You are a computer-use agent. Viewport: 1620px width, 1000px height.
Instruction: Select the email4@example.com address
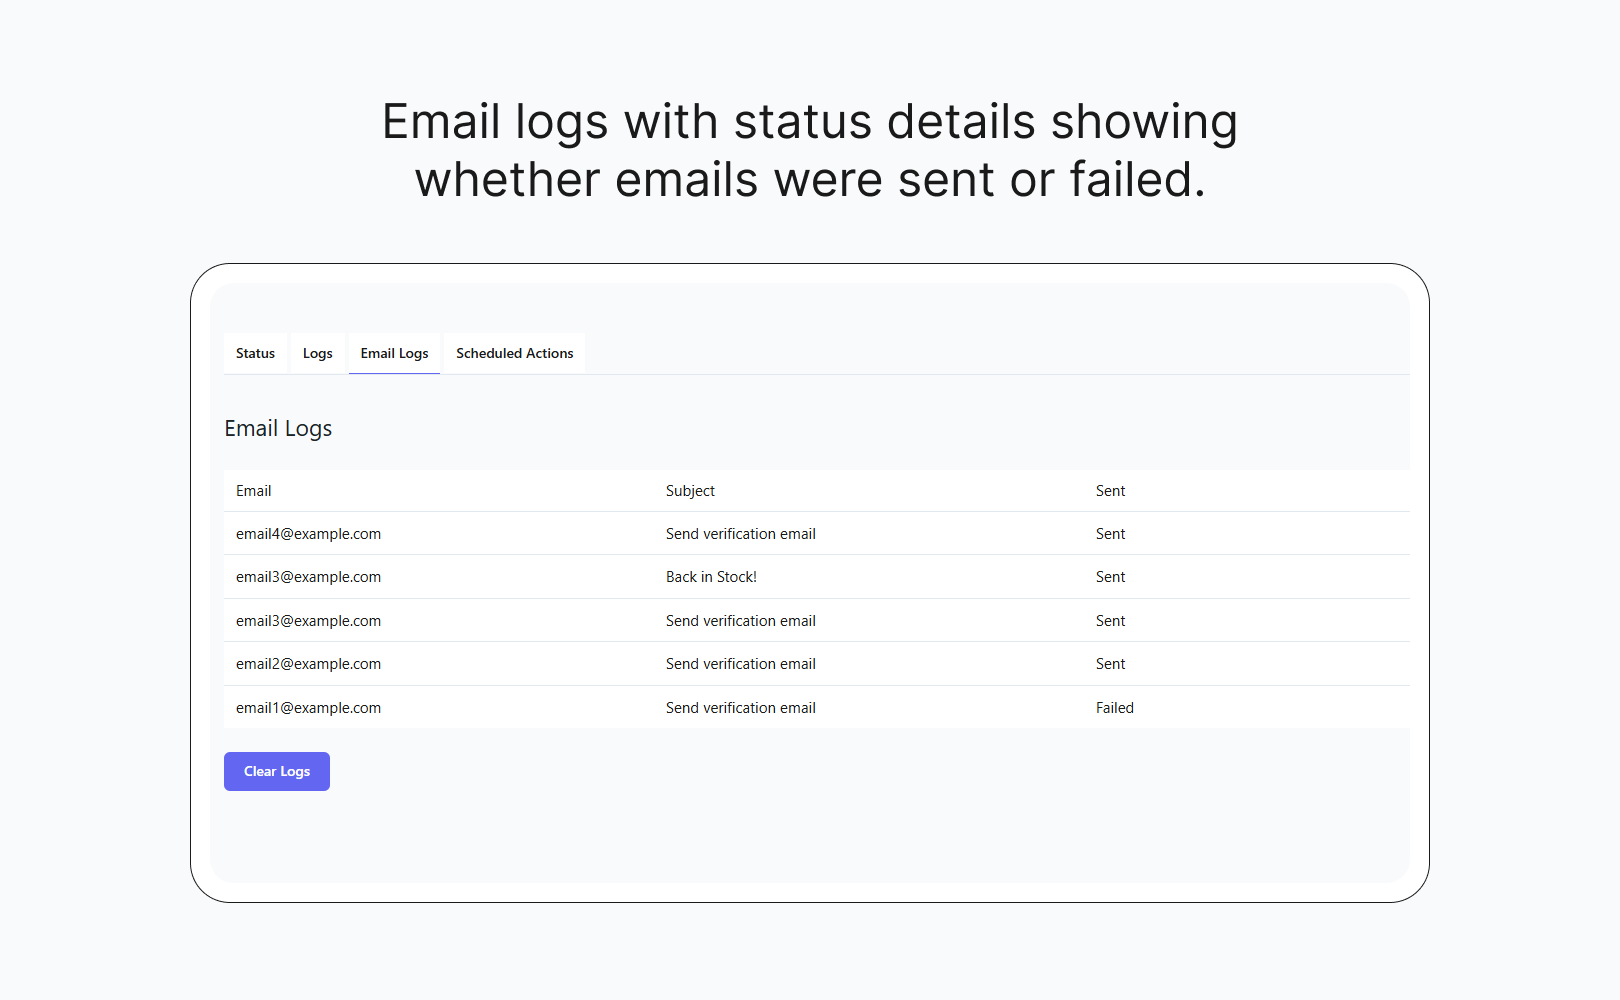[x=308, y=534]
